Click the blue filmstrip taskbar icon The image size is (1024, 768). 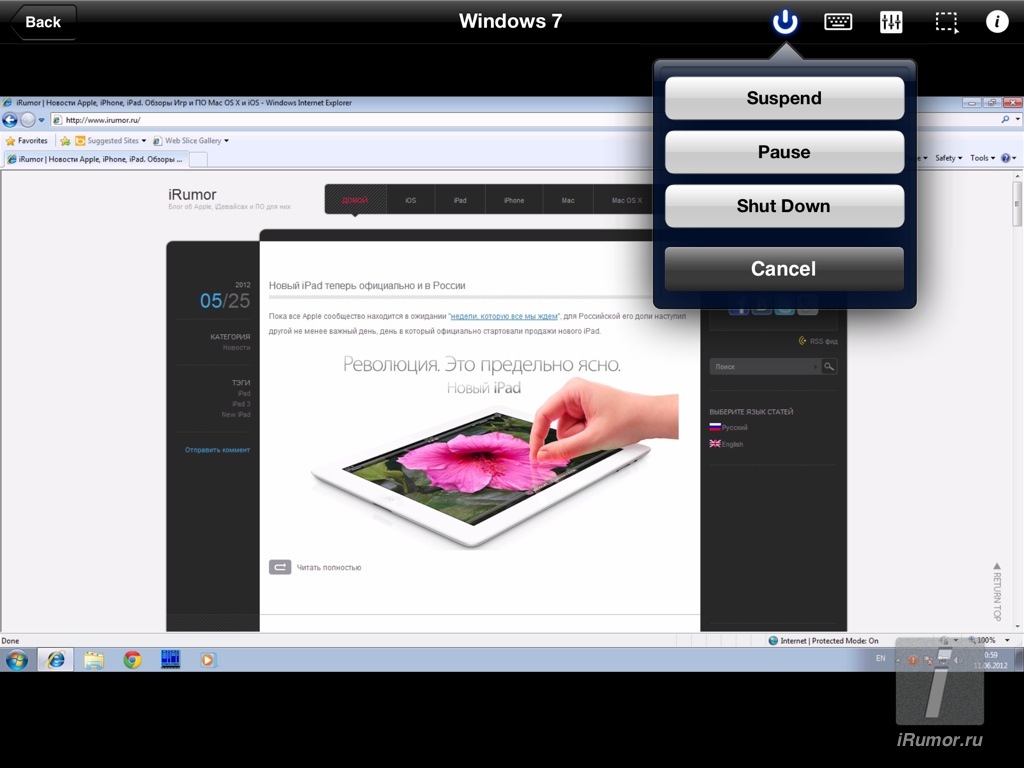coord(170,660)
